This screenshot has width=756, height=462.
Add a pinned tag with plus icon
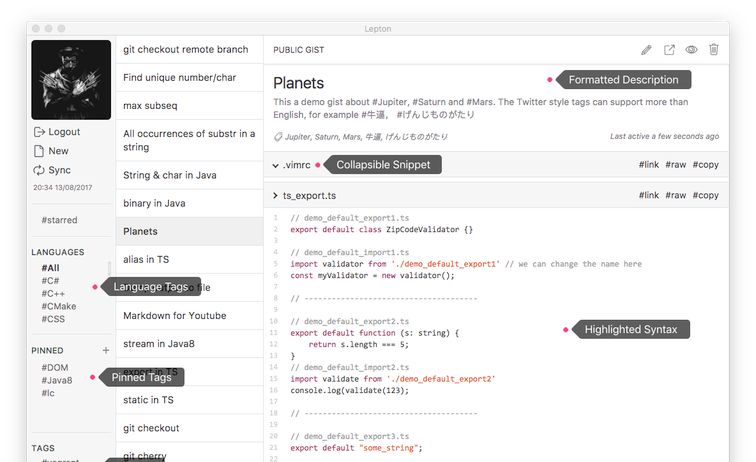click(x=106, y=351)
